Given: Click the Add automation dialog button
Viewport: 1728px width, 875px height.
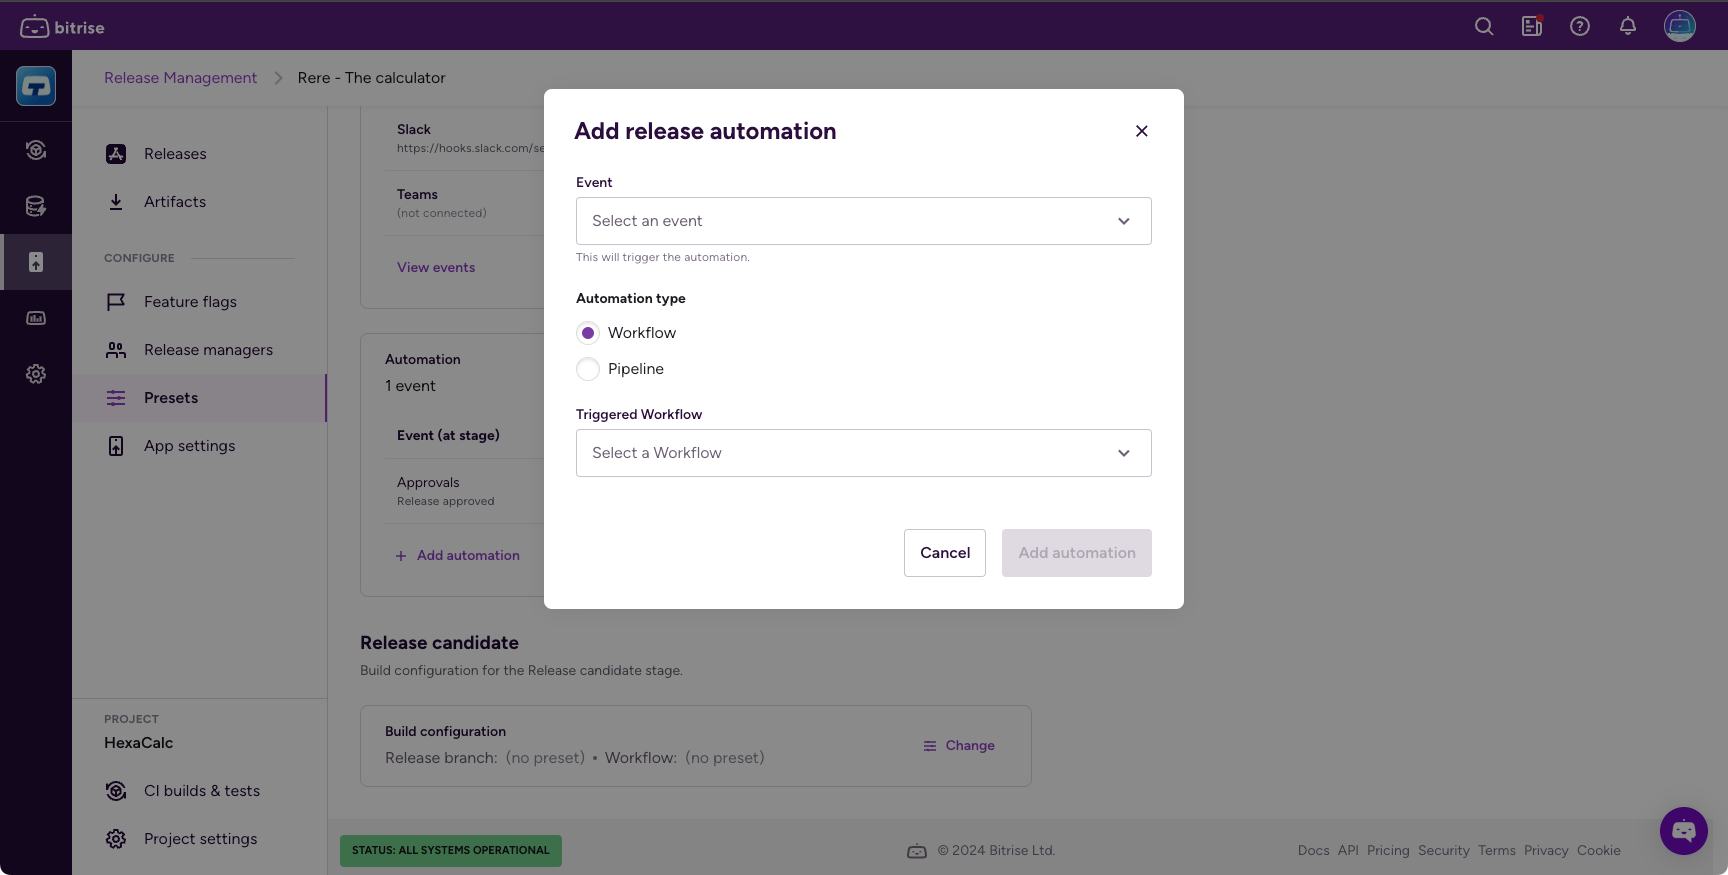Looking at the screenshot, I should 1077,553.
